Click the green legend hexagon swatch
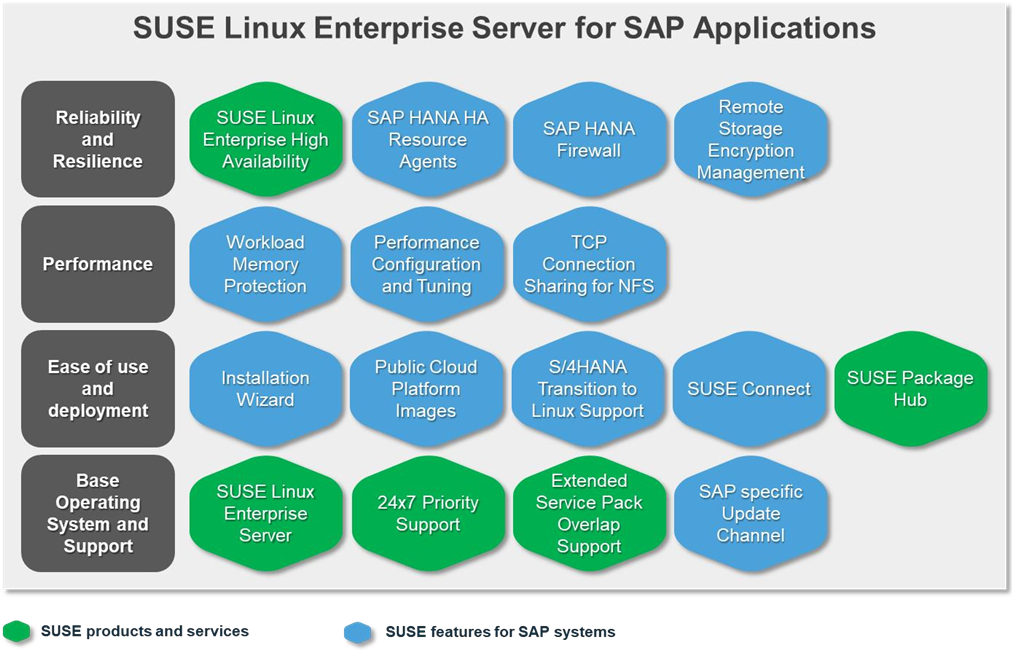Image resolution: width=1012 pixels, height=653 pixels. 16,631
